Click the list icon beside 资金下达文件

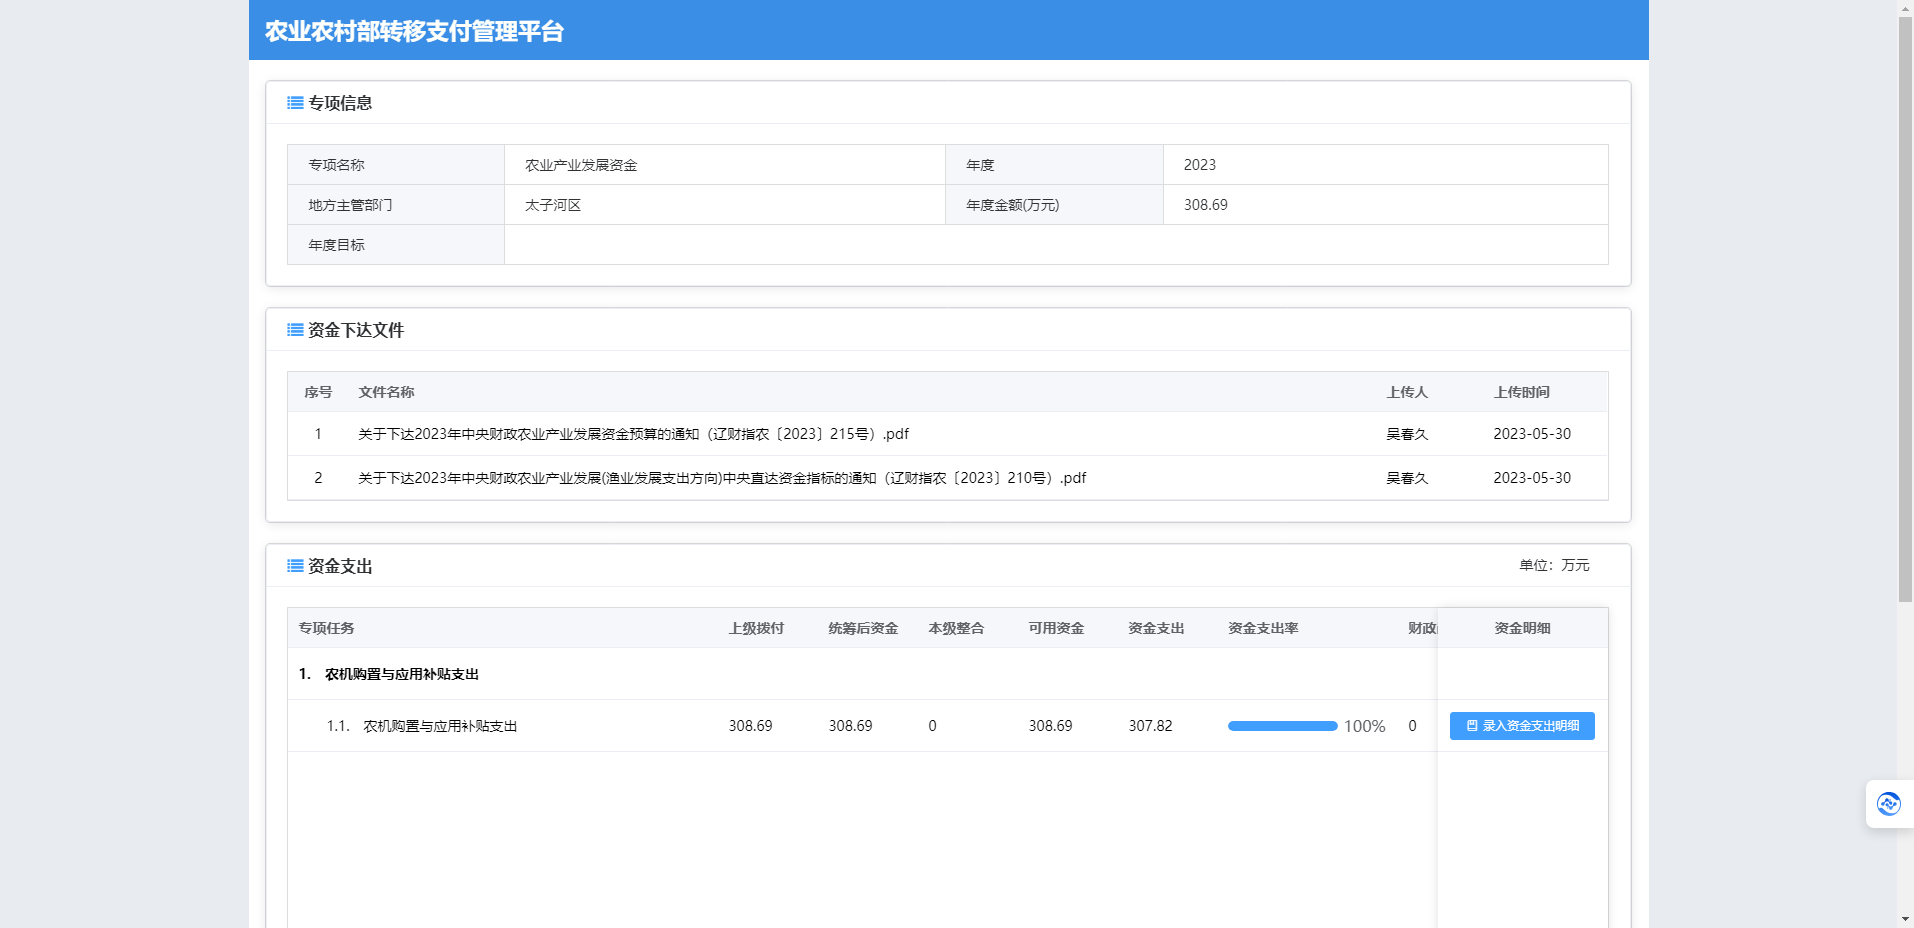point(295,330)
